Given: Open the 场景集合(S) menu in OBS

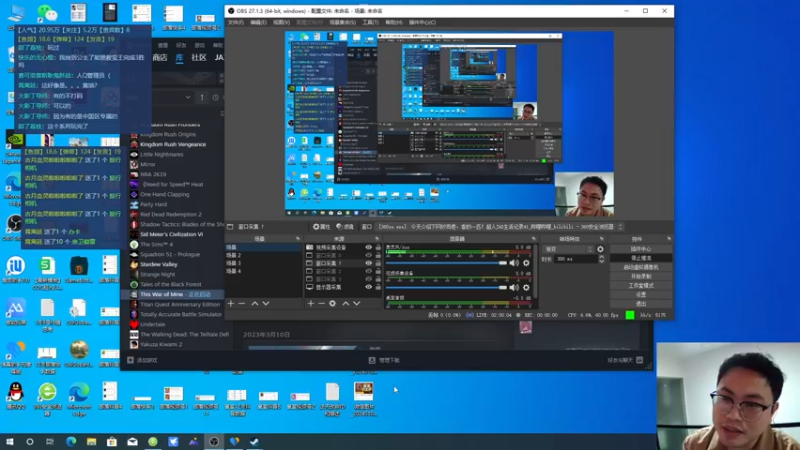Looking at the screenshot, I should pos(342,22).
